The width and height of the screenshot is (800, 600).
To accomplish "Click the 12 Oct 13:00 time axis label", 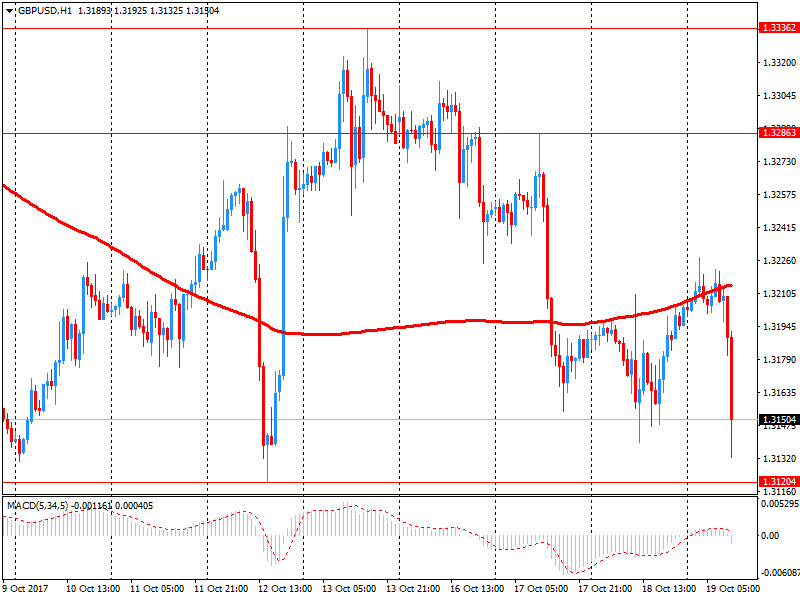I will (x=285, y=588).
